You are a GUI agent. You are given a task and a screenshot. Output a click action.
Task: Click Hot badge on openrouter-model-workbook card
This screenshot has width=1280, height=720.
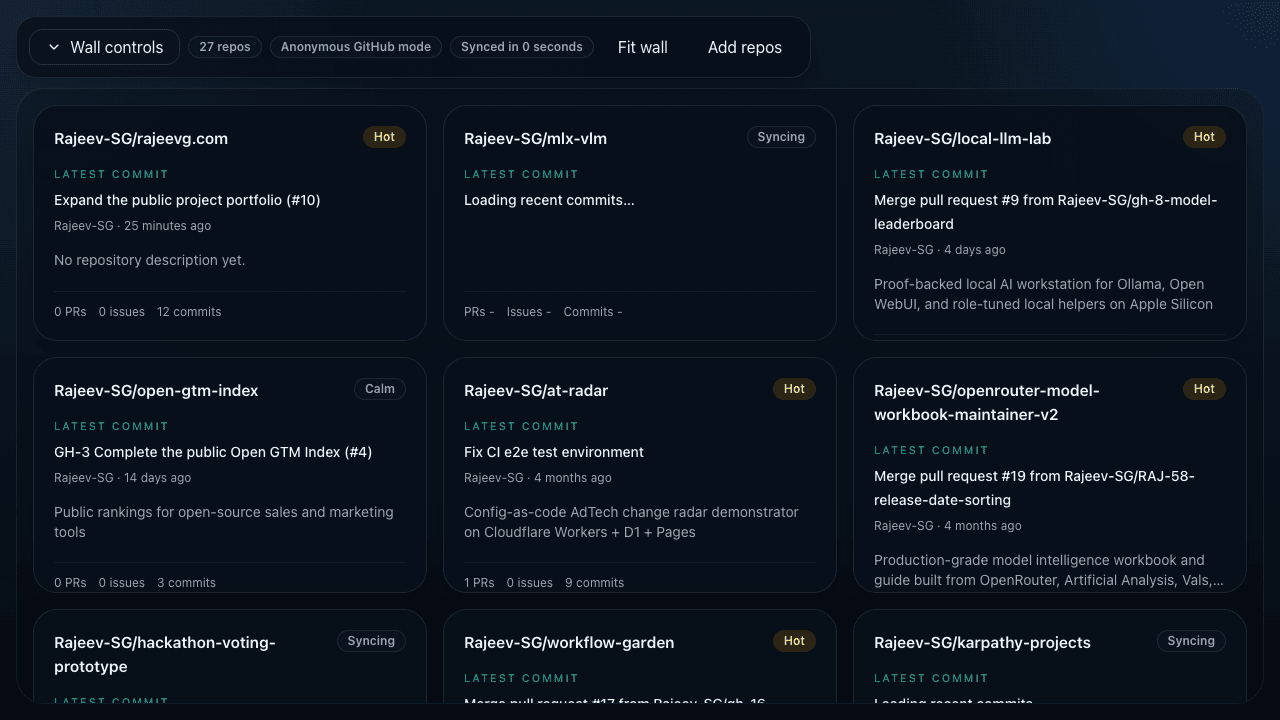tap(1204, 389)
